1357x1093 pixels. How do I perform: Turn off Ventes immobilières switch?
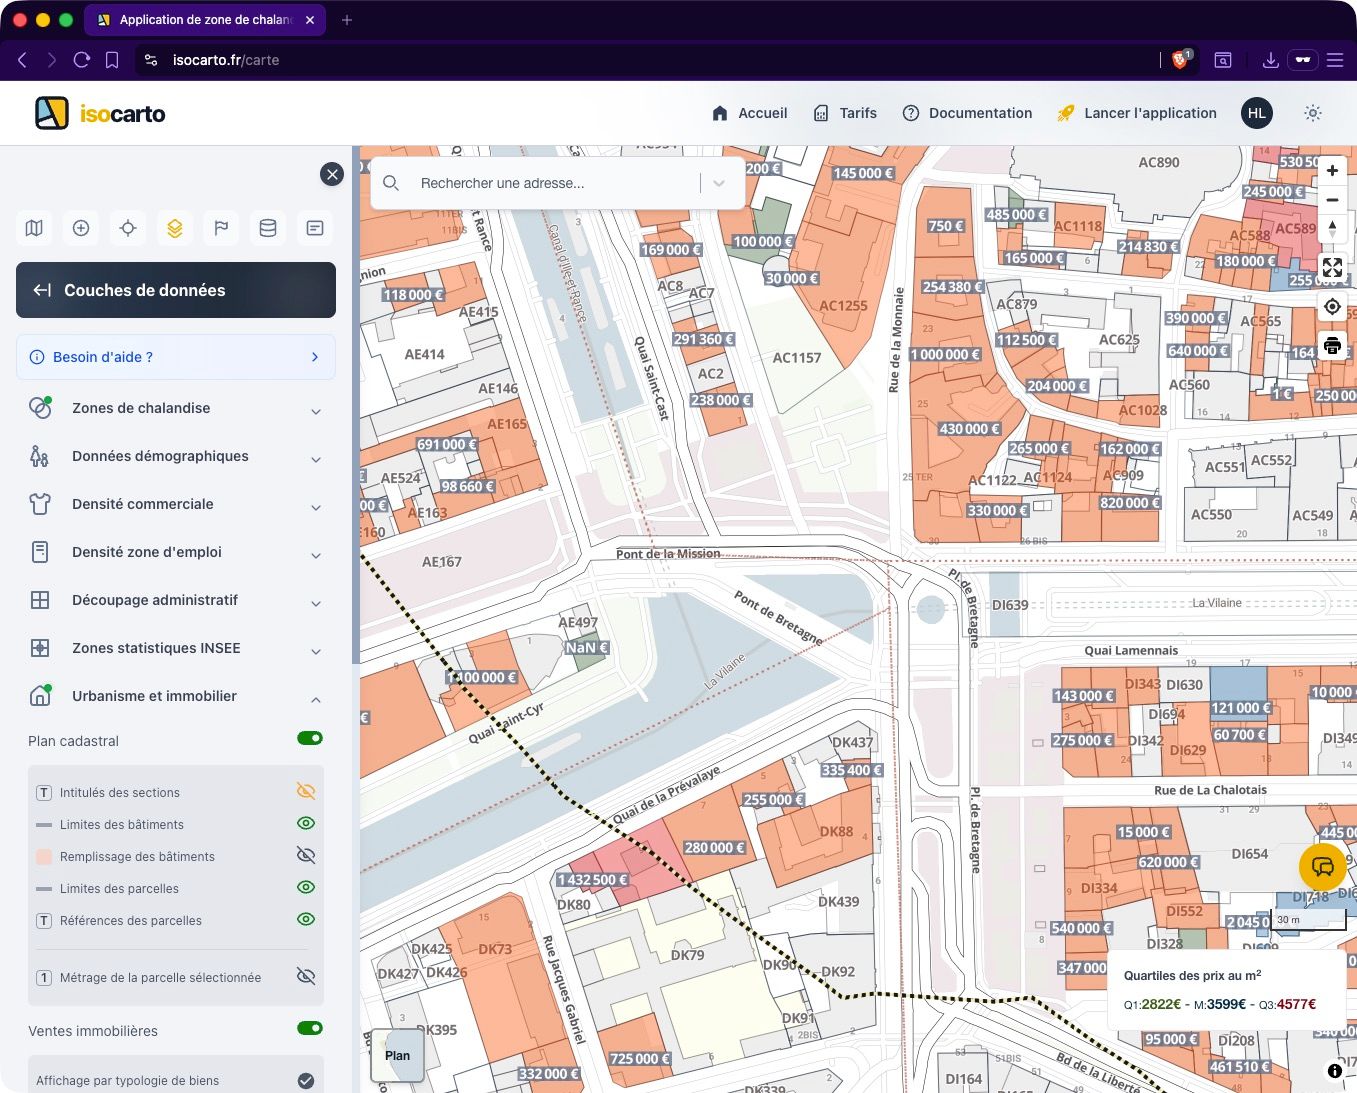pyautogui.click(x=310, y=1029)
